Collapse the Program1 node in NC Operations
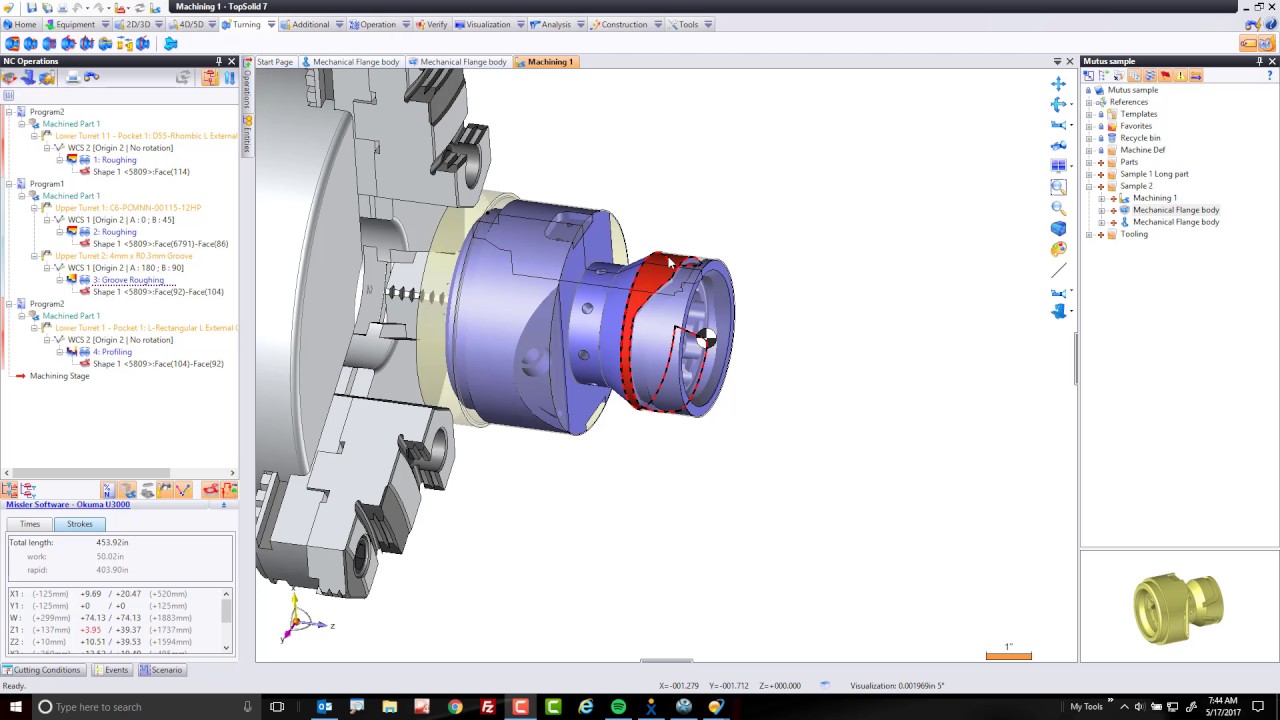Image resolution: width=1280 pixels, height=720 pixels. point(9,184)
